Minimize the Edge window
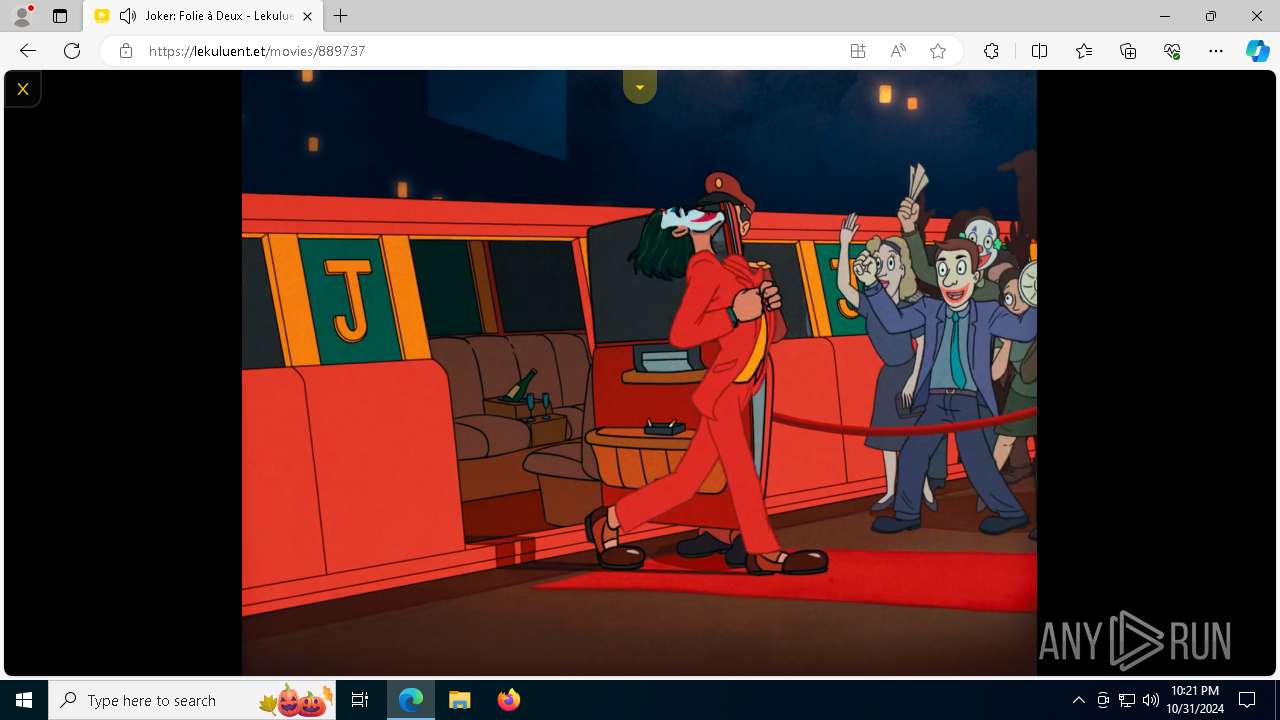The width and height of the screenshot is (1280, 720). coord(1165,16)
